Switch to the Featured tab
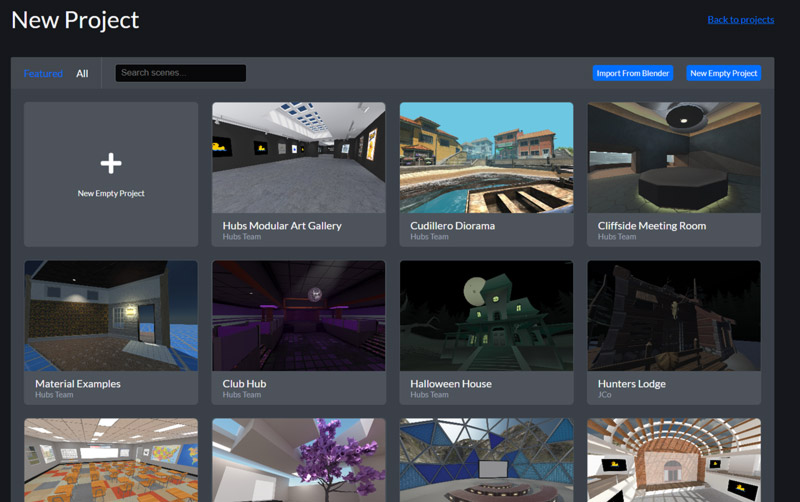800x502 pixels. 43,73
